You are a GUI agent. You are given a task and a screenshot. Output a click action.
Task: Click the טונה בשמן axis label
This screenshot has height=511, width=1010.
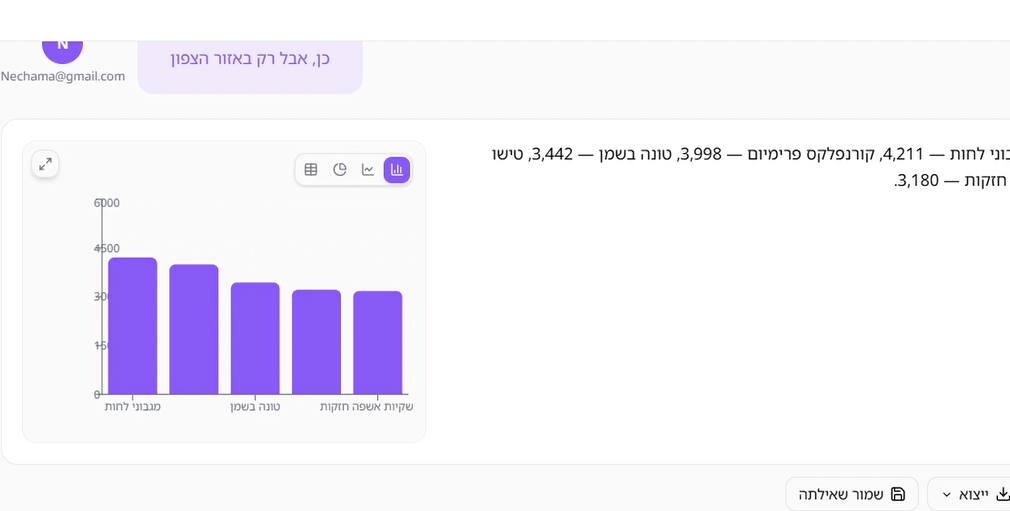[255, 407]
